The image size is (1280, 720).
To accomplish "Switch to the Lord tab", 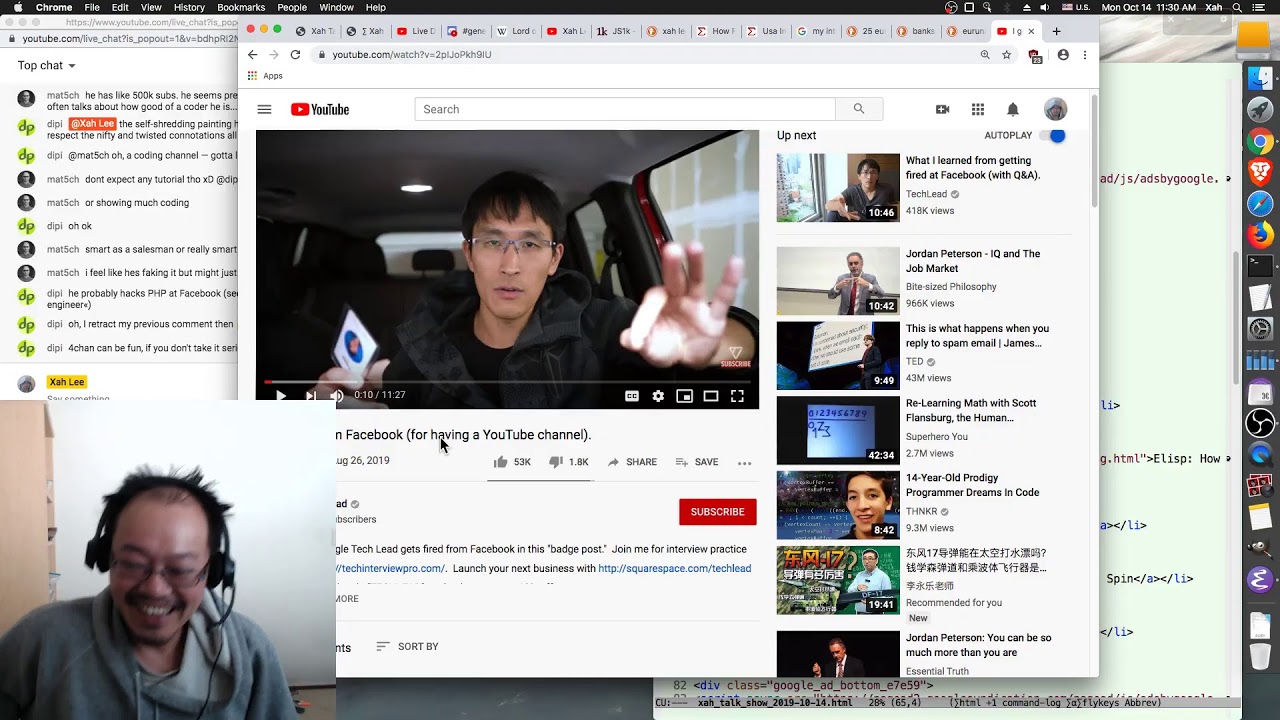I will tap(516, 31).
